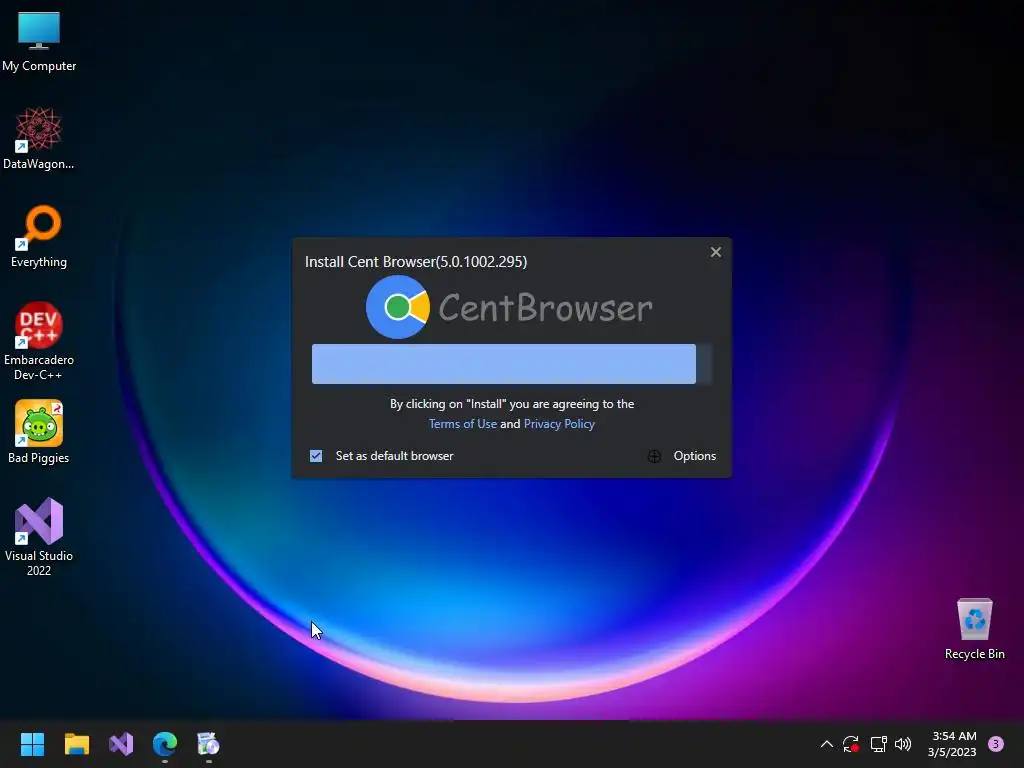Open the Windows Start menu

tap(32, 744)
